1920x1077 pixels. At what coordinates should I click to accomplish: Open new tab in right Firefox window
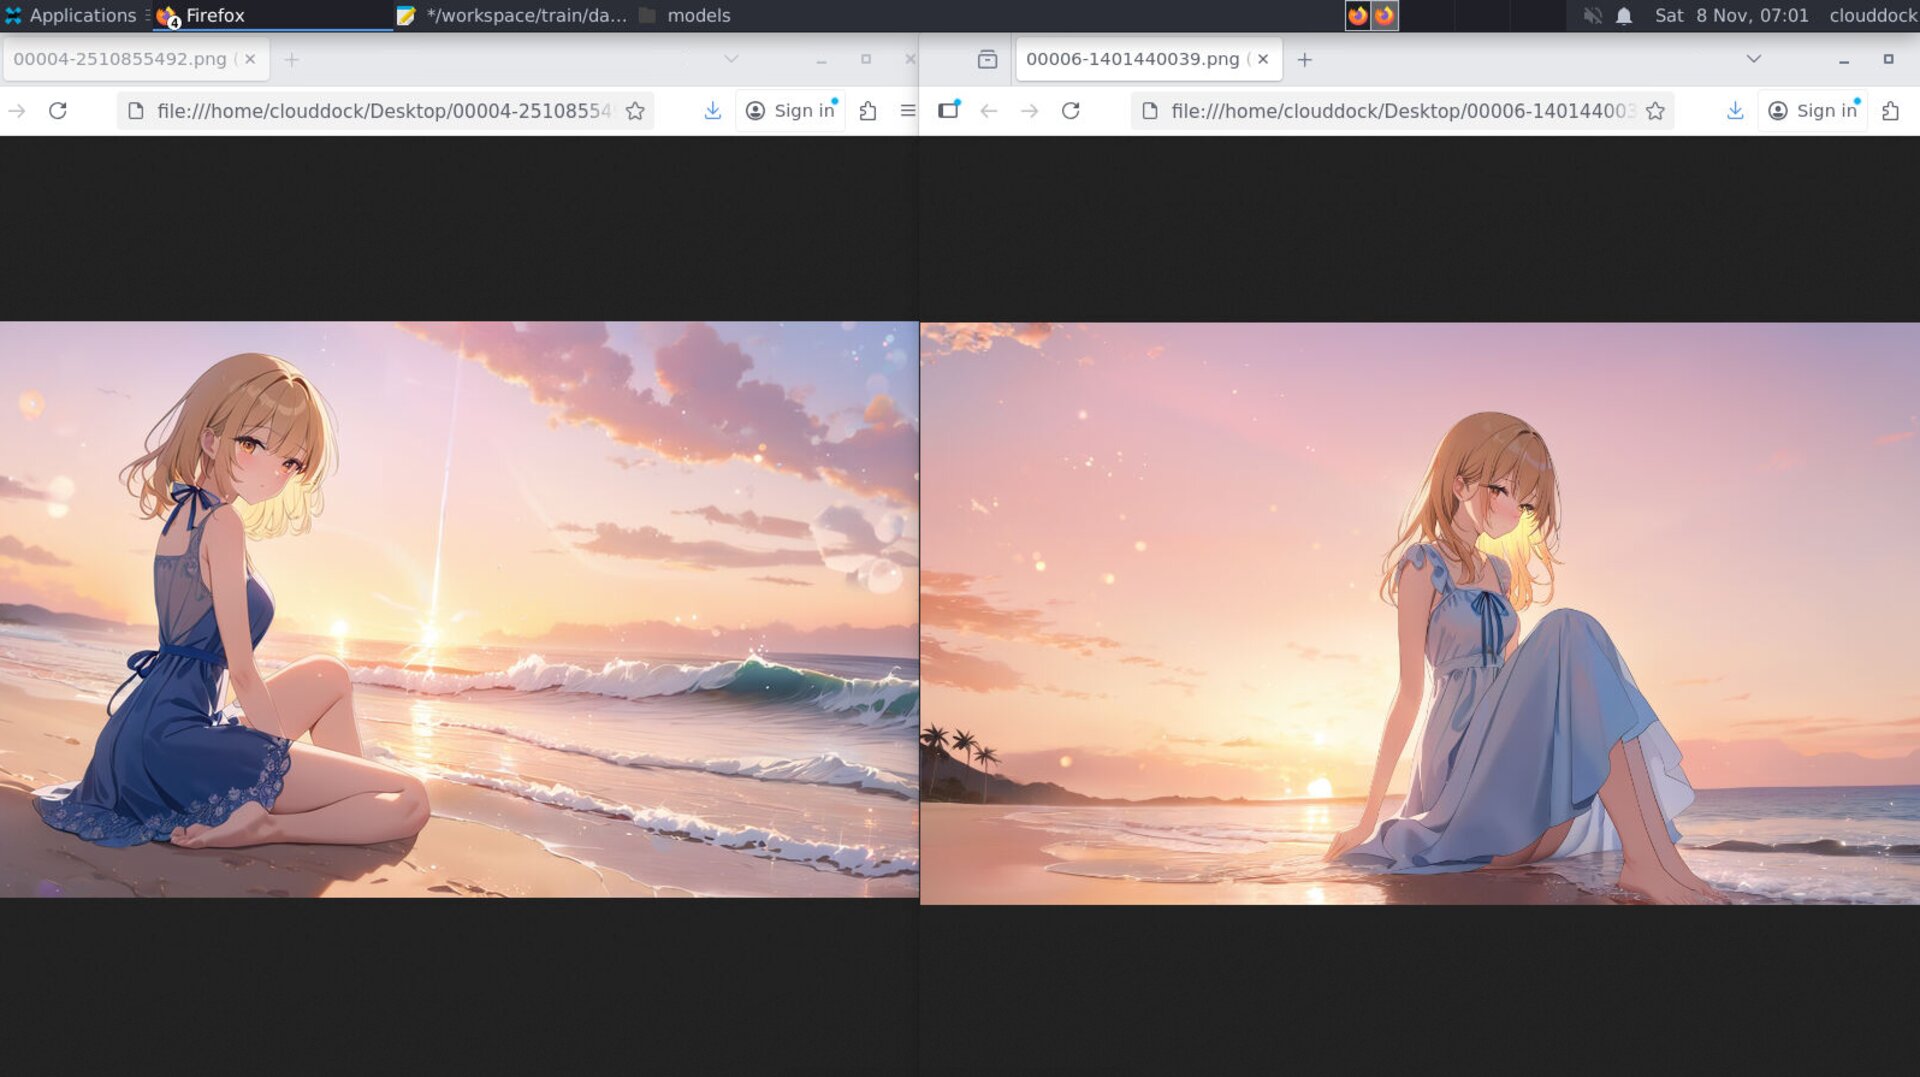(x=1304, y=60)
